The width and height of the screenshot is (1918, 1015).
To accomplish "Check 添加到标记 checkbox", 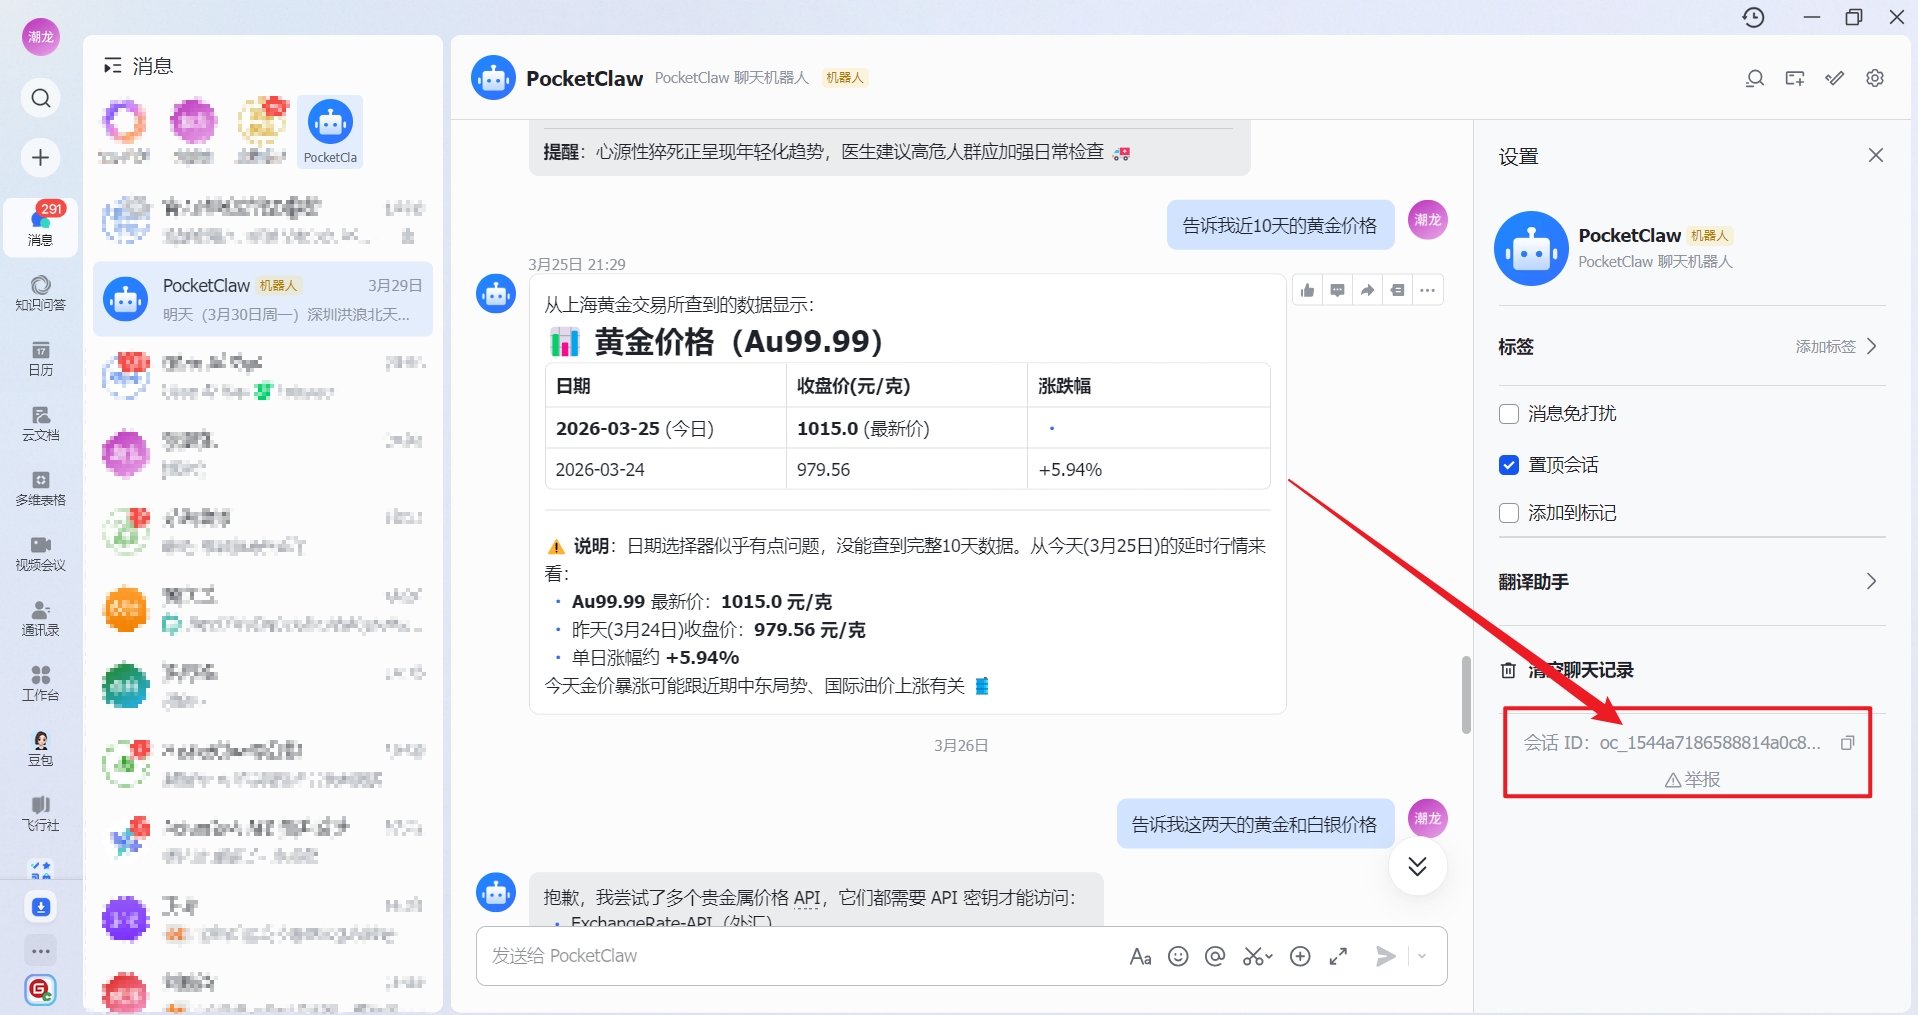I will pyautogui.click(x=1509, y=513).
